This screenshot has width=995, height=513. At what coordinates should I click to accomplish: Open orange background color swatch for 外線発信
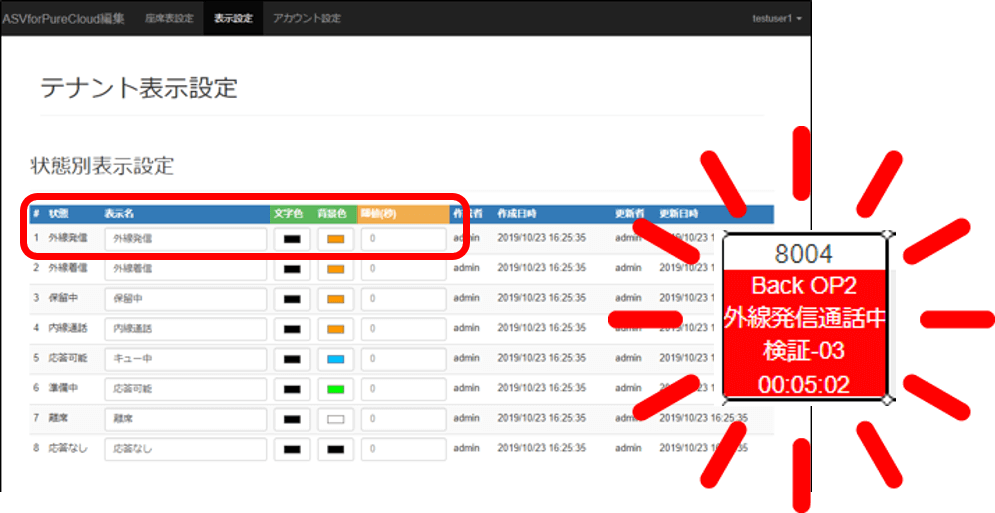(x=335, y=239)
